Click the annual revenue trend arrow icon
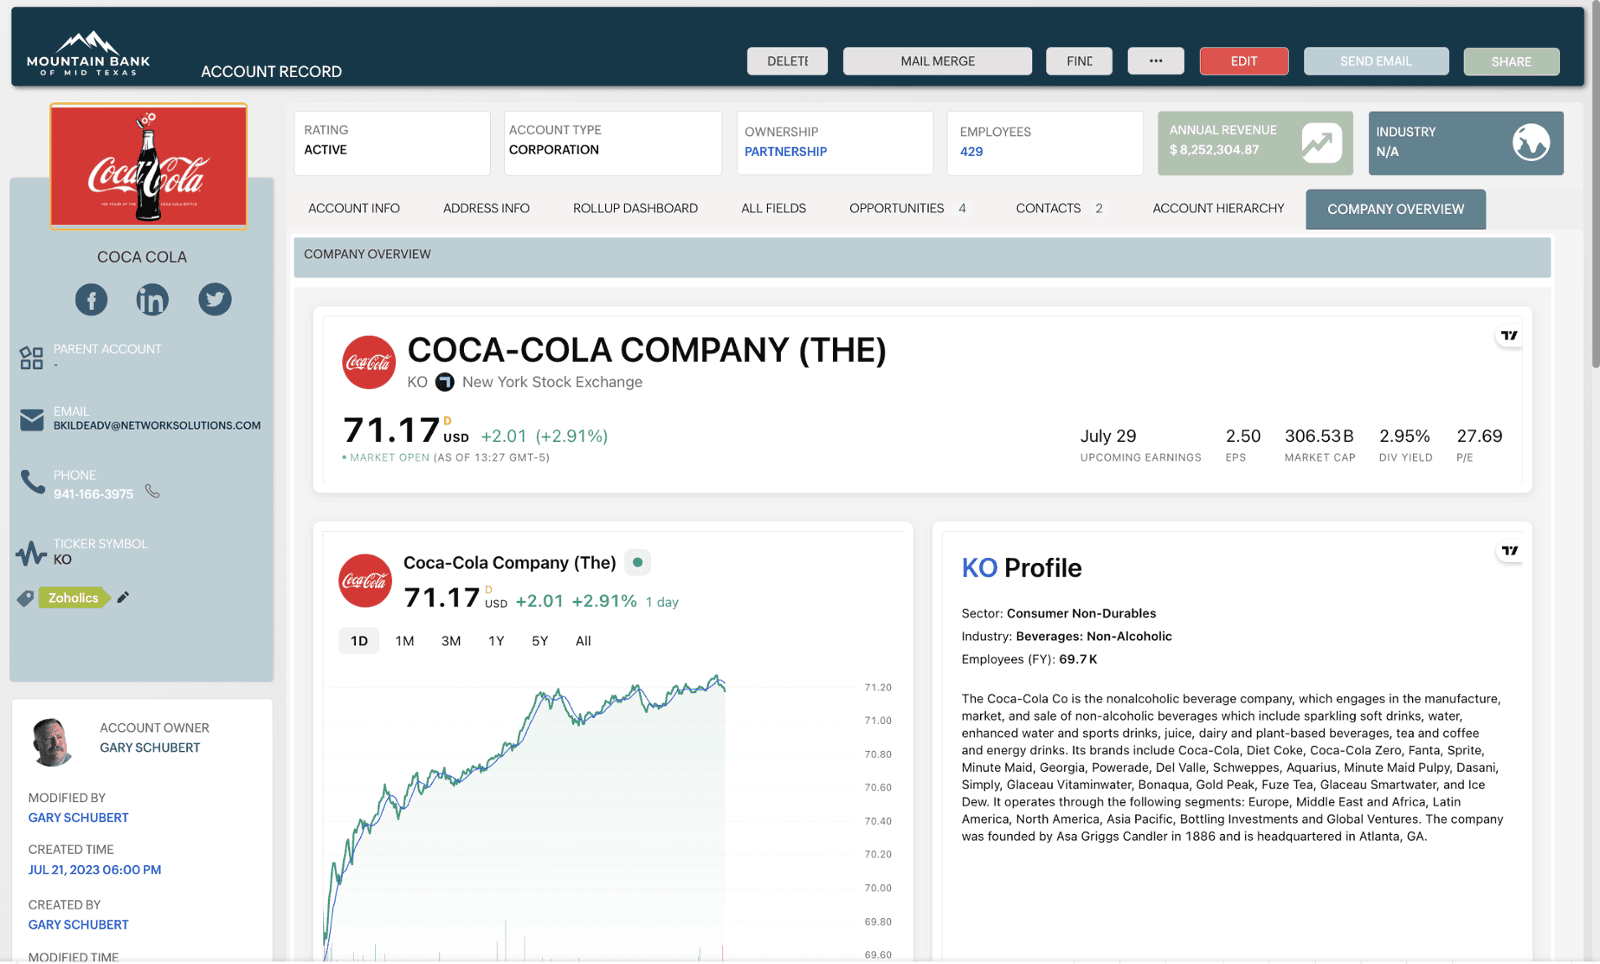The image size is (1600, 964). (1321, 143)
